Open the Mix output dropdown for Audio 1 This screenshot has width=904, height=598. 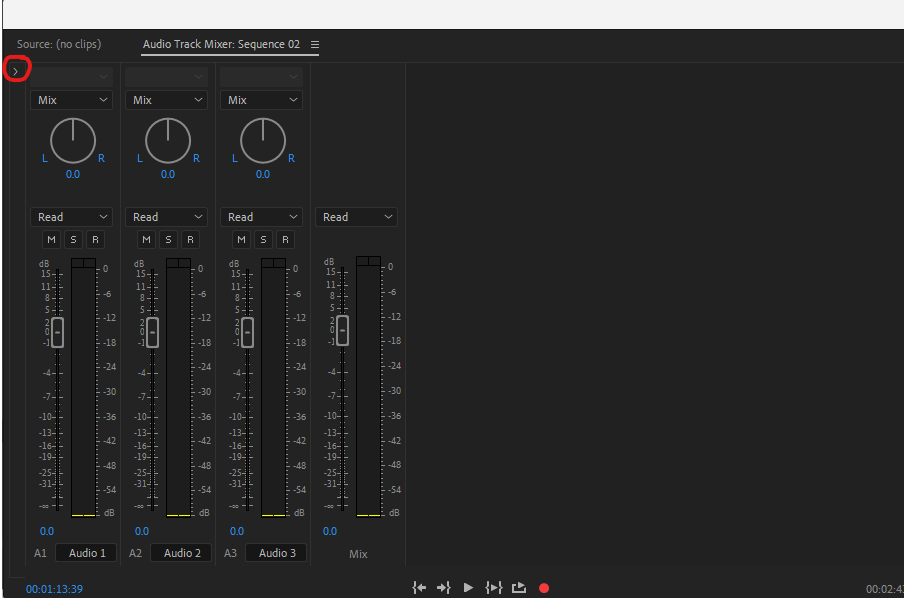(x=71, y=99)
